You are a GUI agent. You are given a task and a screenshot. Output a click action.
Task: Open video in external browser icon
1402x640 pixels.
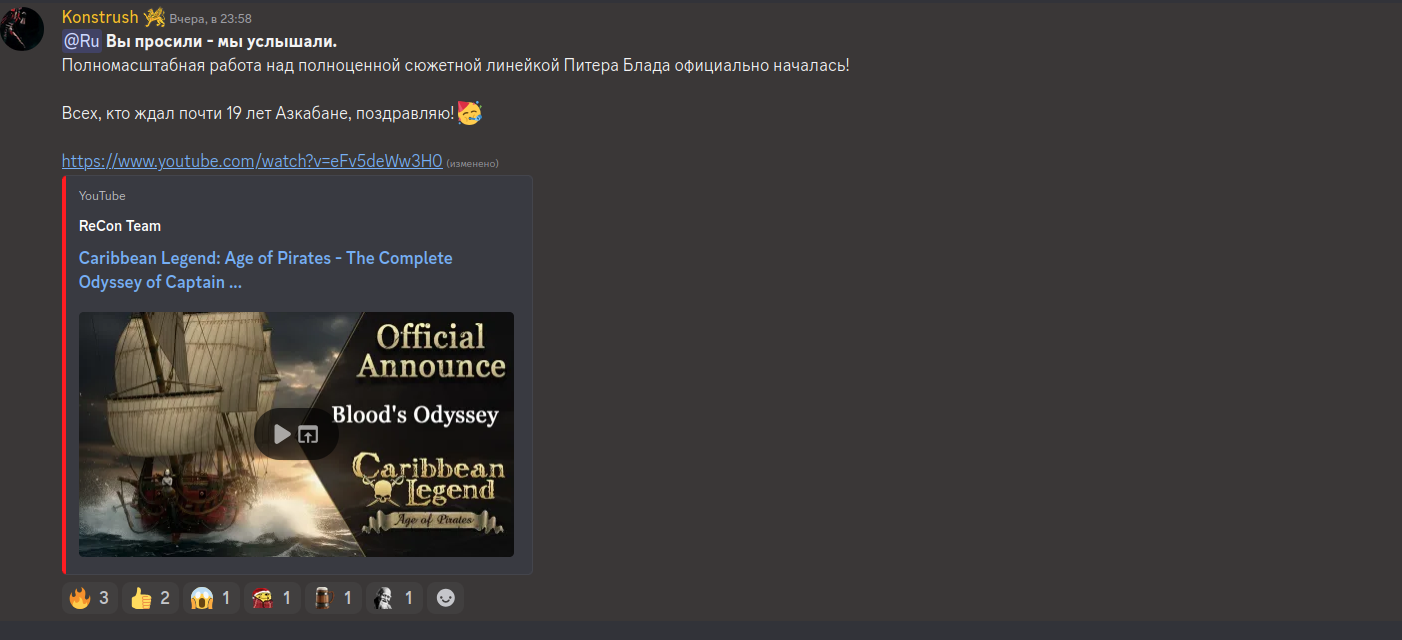[309, 434]
